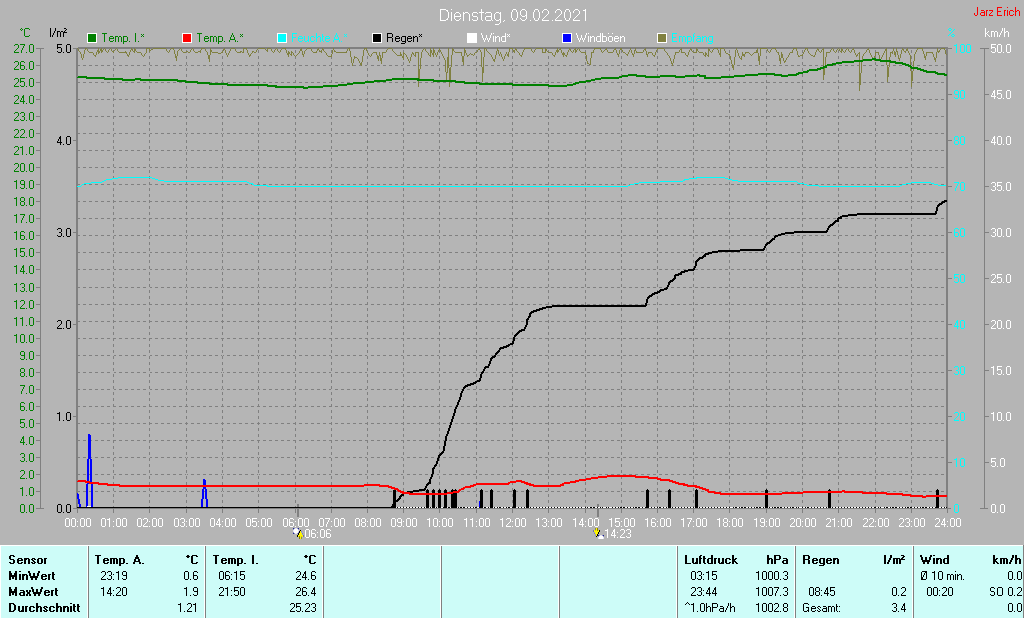
Task: Select the cyan humidity legend square
Action: pyautogui.click(x=282, y=38)
